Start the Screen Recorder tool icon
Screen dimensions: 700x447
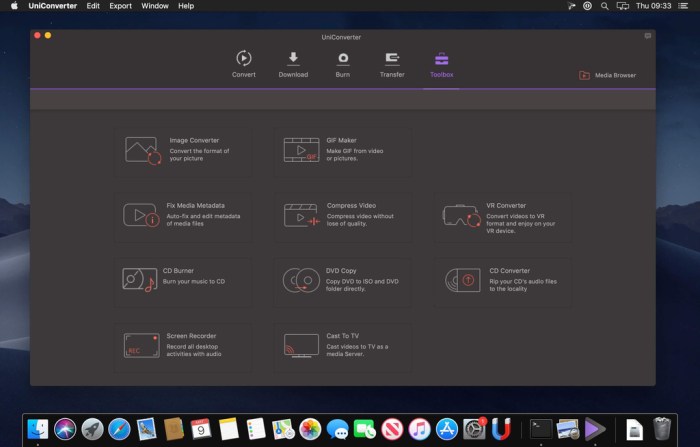point(141,346)
